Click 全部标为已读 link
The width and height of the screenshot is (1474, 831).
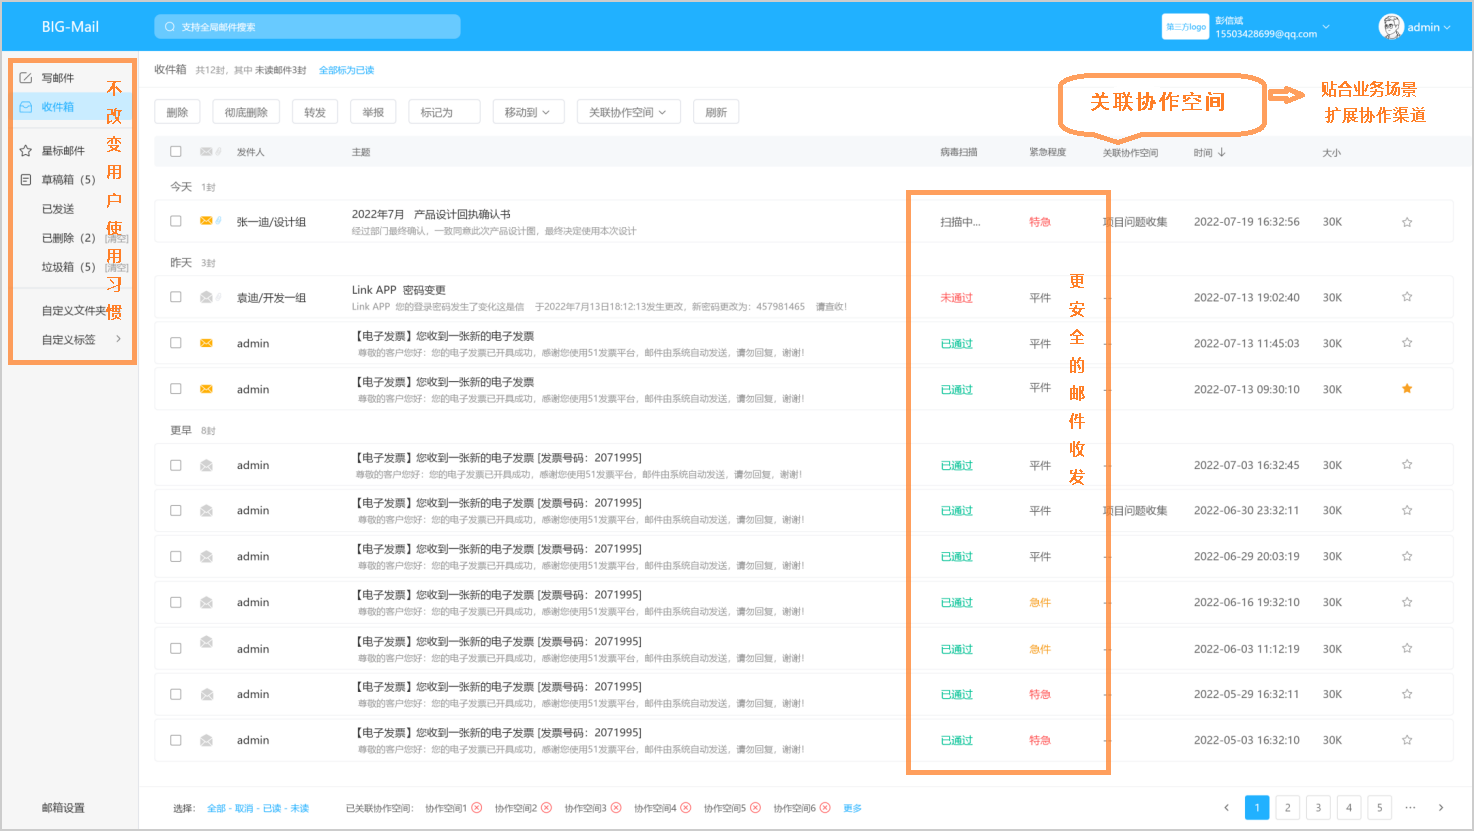point(346,70)
